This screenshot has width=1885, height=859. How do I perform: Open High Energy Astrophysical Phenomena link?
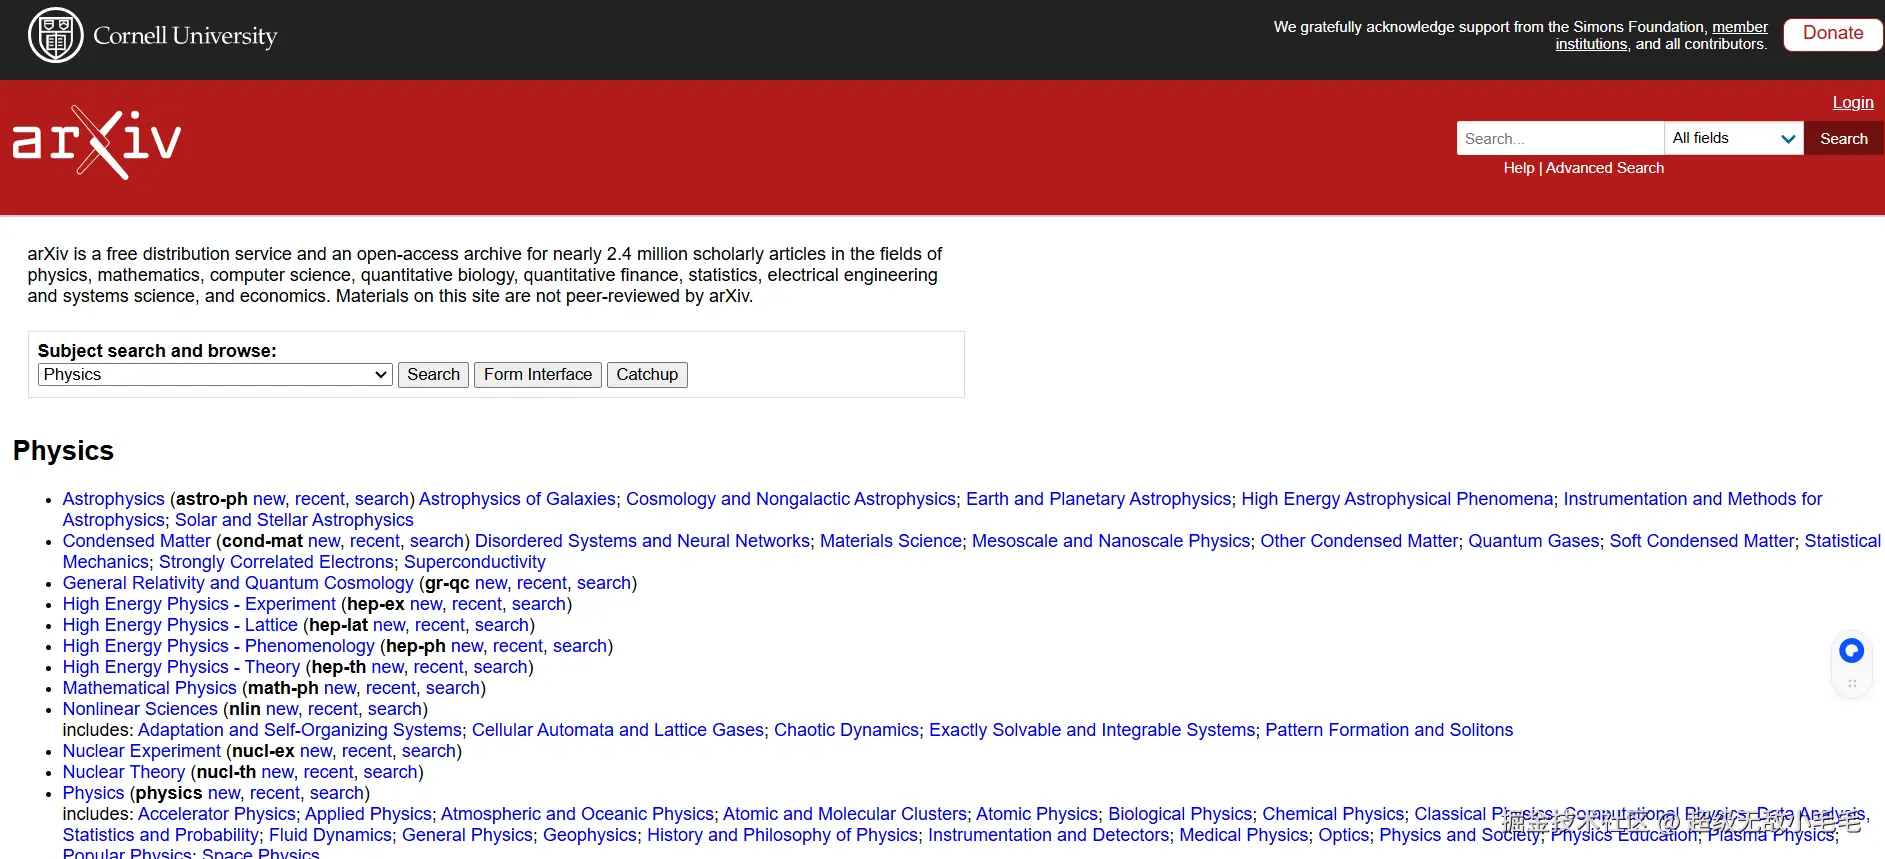(1398, 499)
